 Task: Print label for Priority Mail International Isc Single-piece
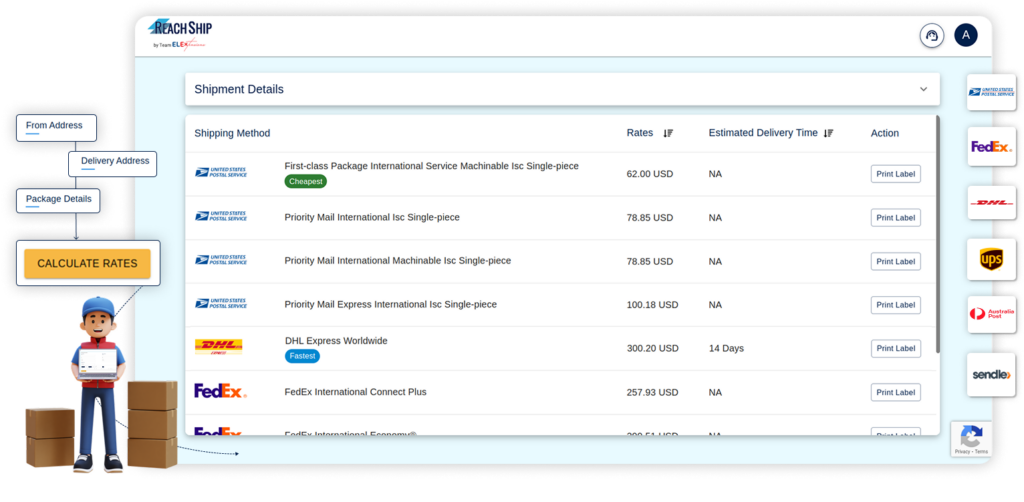(x=895, y=217)
